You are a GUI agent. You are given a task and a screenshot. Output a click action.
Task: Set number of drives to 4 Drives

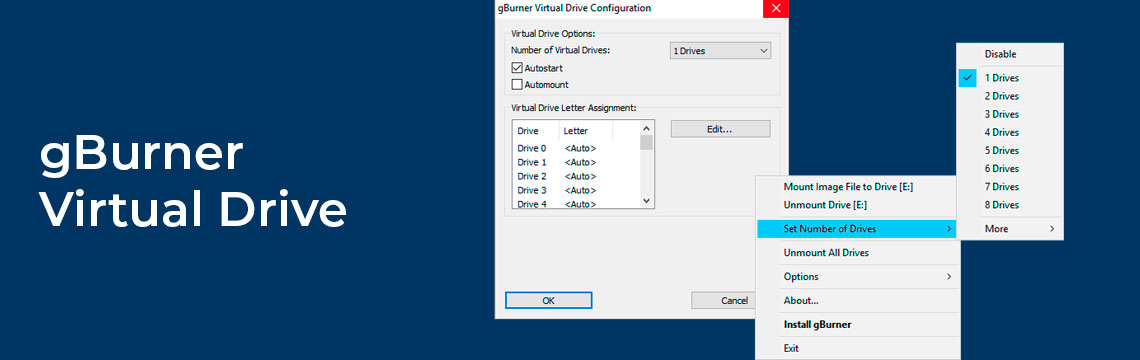(x=1010, y=132)
